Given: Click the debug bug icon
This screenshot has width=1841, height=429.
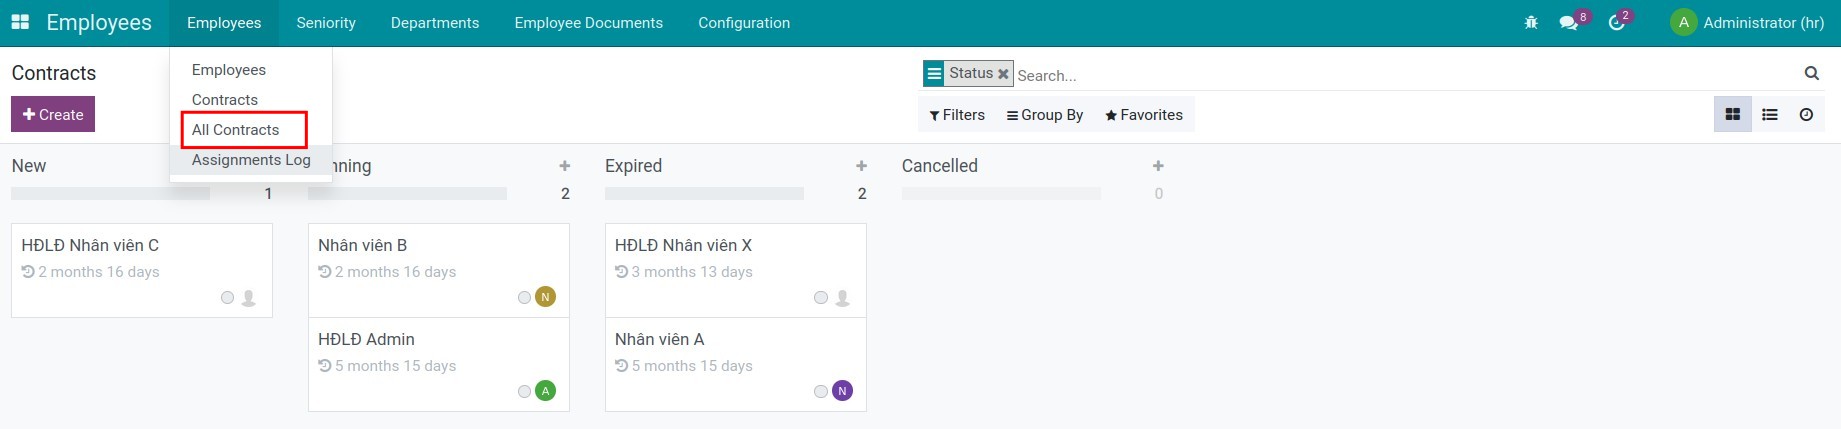Looking at the screenshot, I should [1531, 22].
